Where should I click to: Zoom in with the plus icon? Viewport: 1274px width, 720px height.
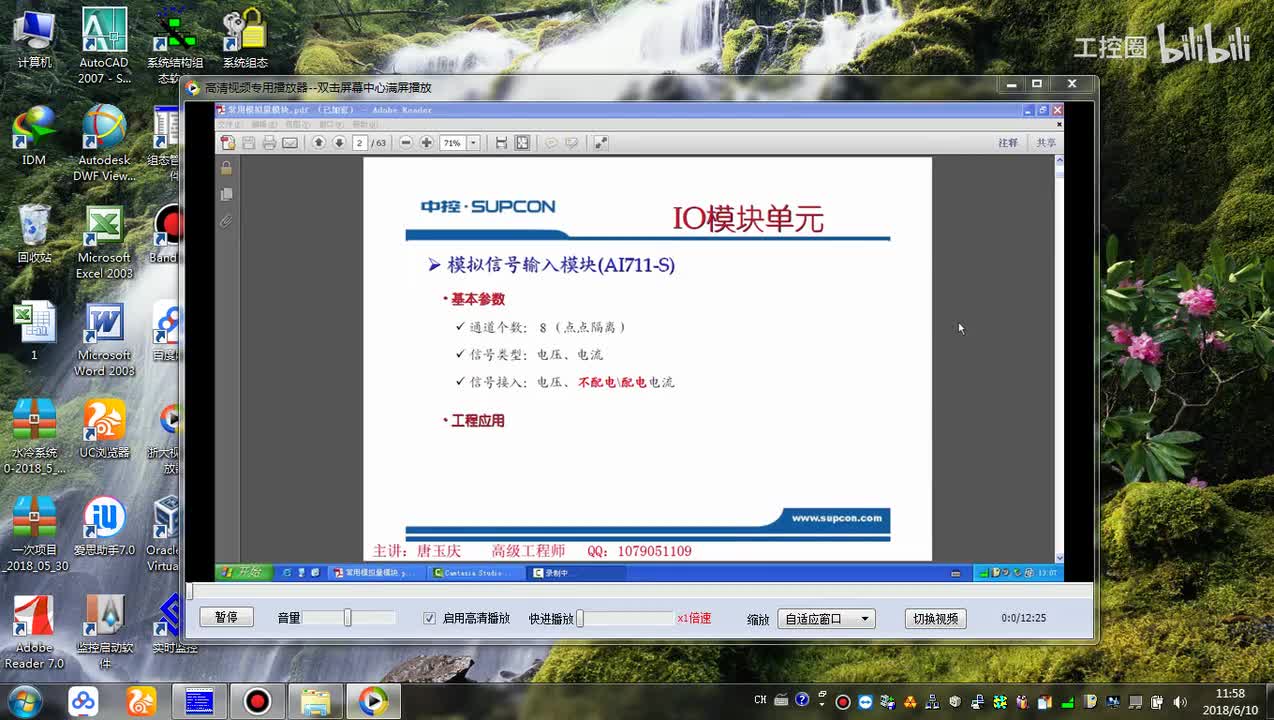(427, 143)
